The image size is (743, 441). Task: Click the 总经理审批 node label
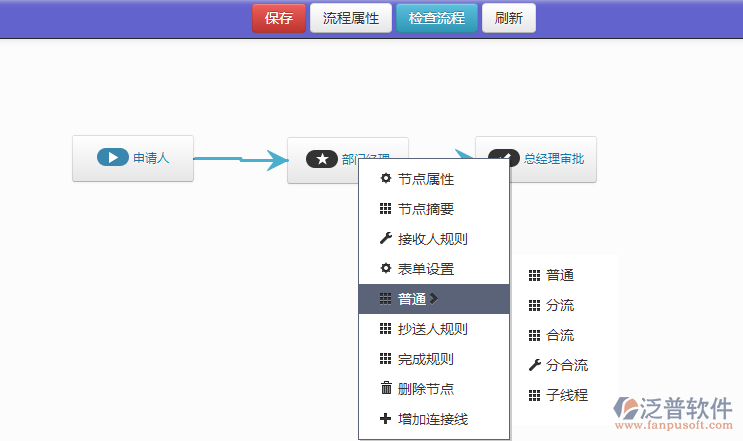[x=553, y=159]
